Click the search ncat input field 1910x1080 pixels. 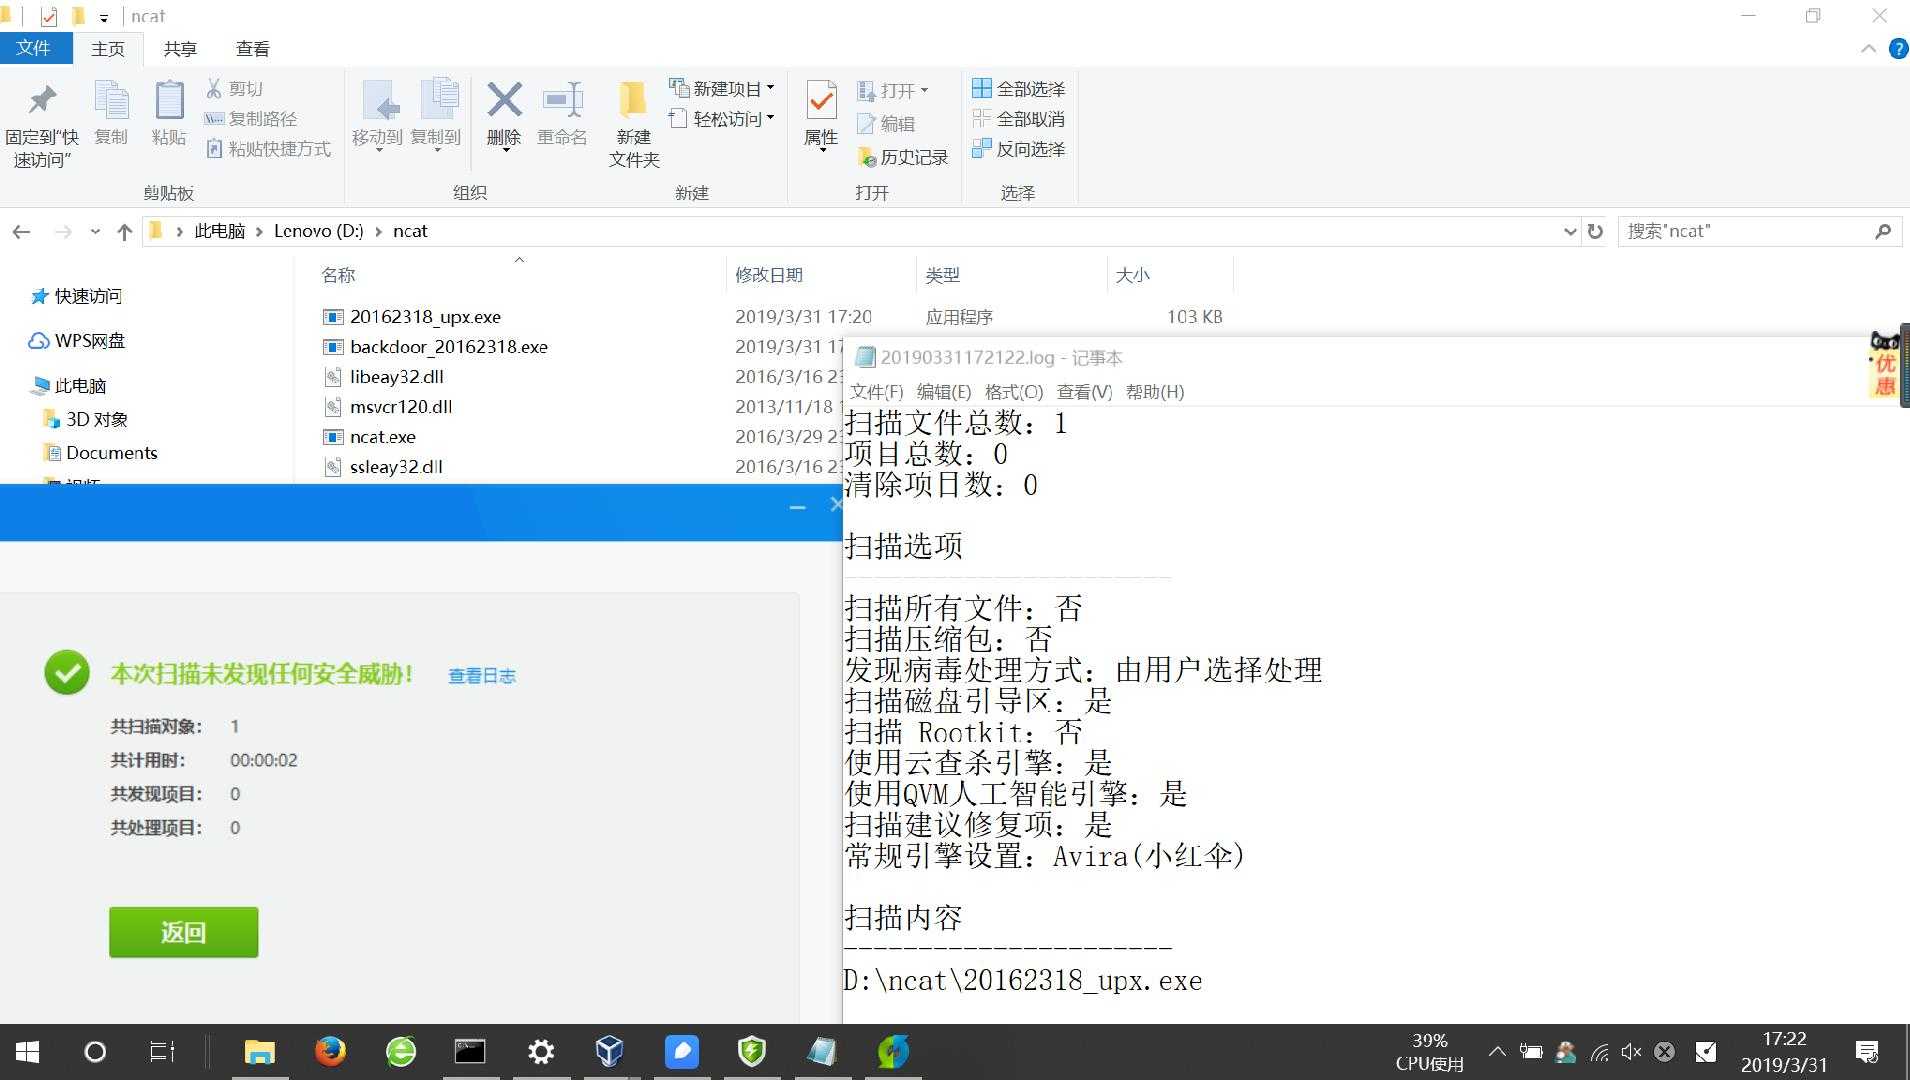coord(1745,231)
